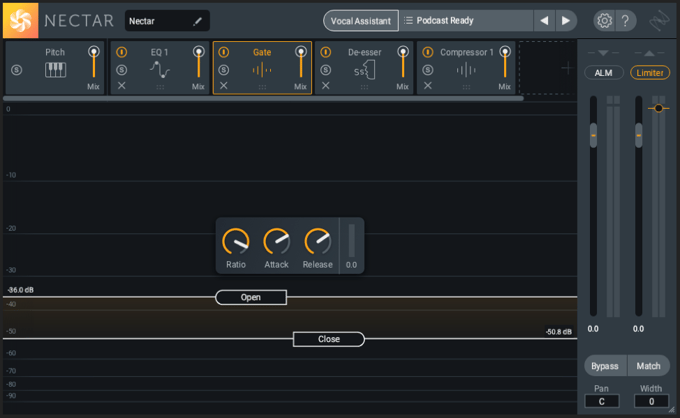Viewport: 680px width, 418px height.
Task: Click the EQ 1 Mix slider
Action: pyautogui.click(x=199, y=62)
